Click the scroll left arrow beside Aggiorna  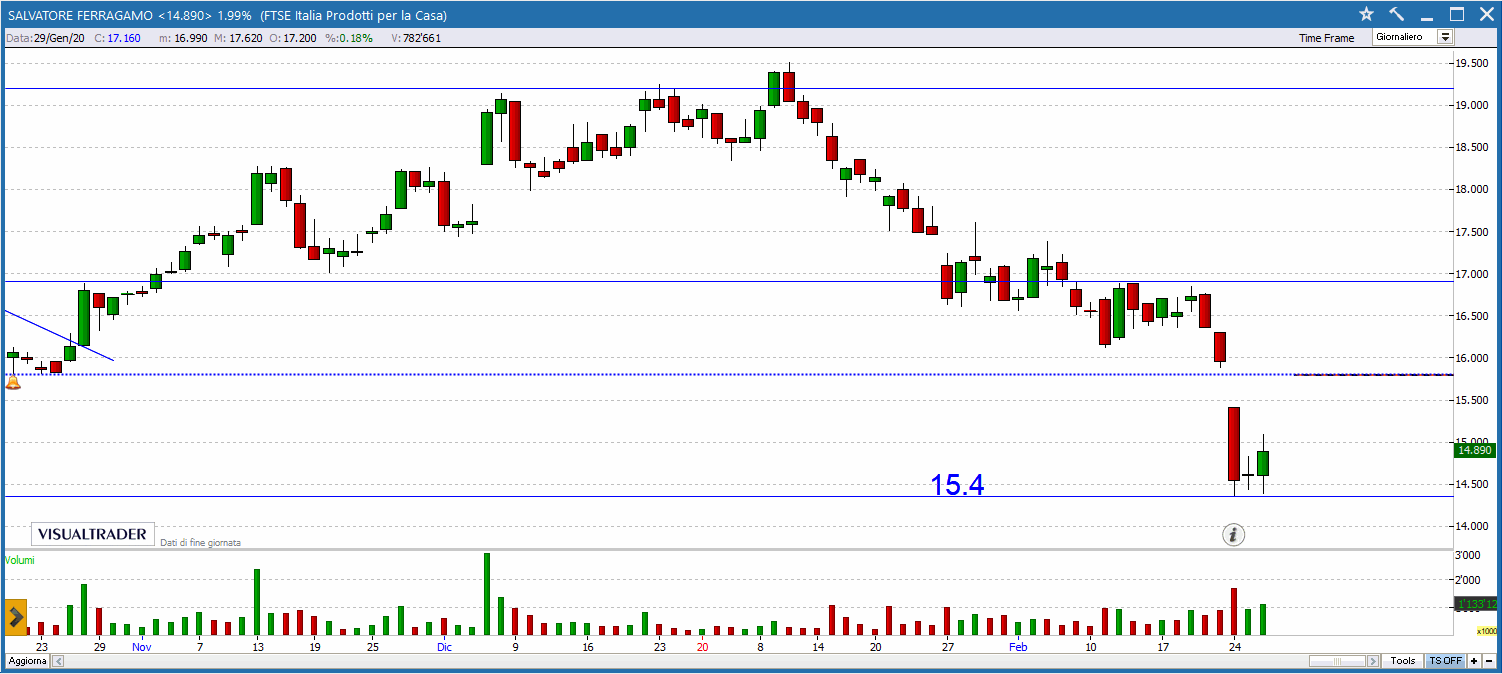(x=59, y=661)
